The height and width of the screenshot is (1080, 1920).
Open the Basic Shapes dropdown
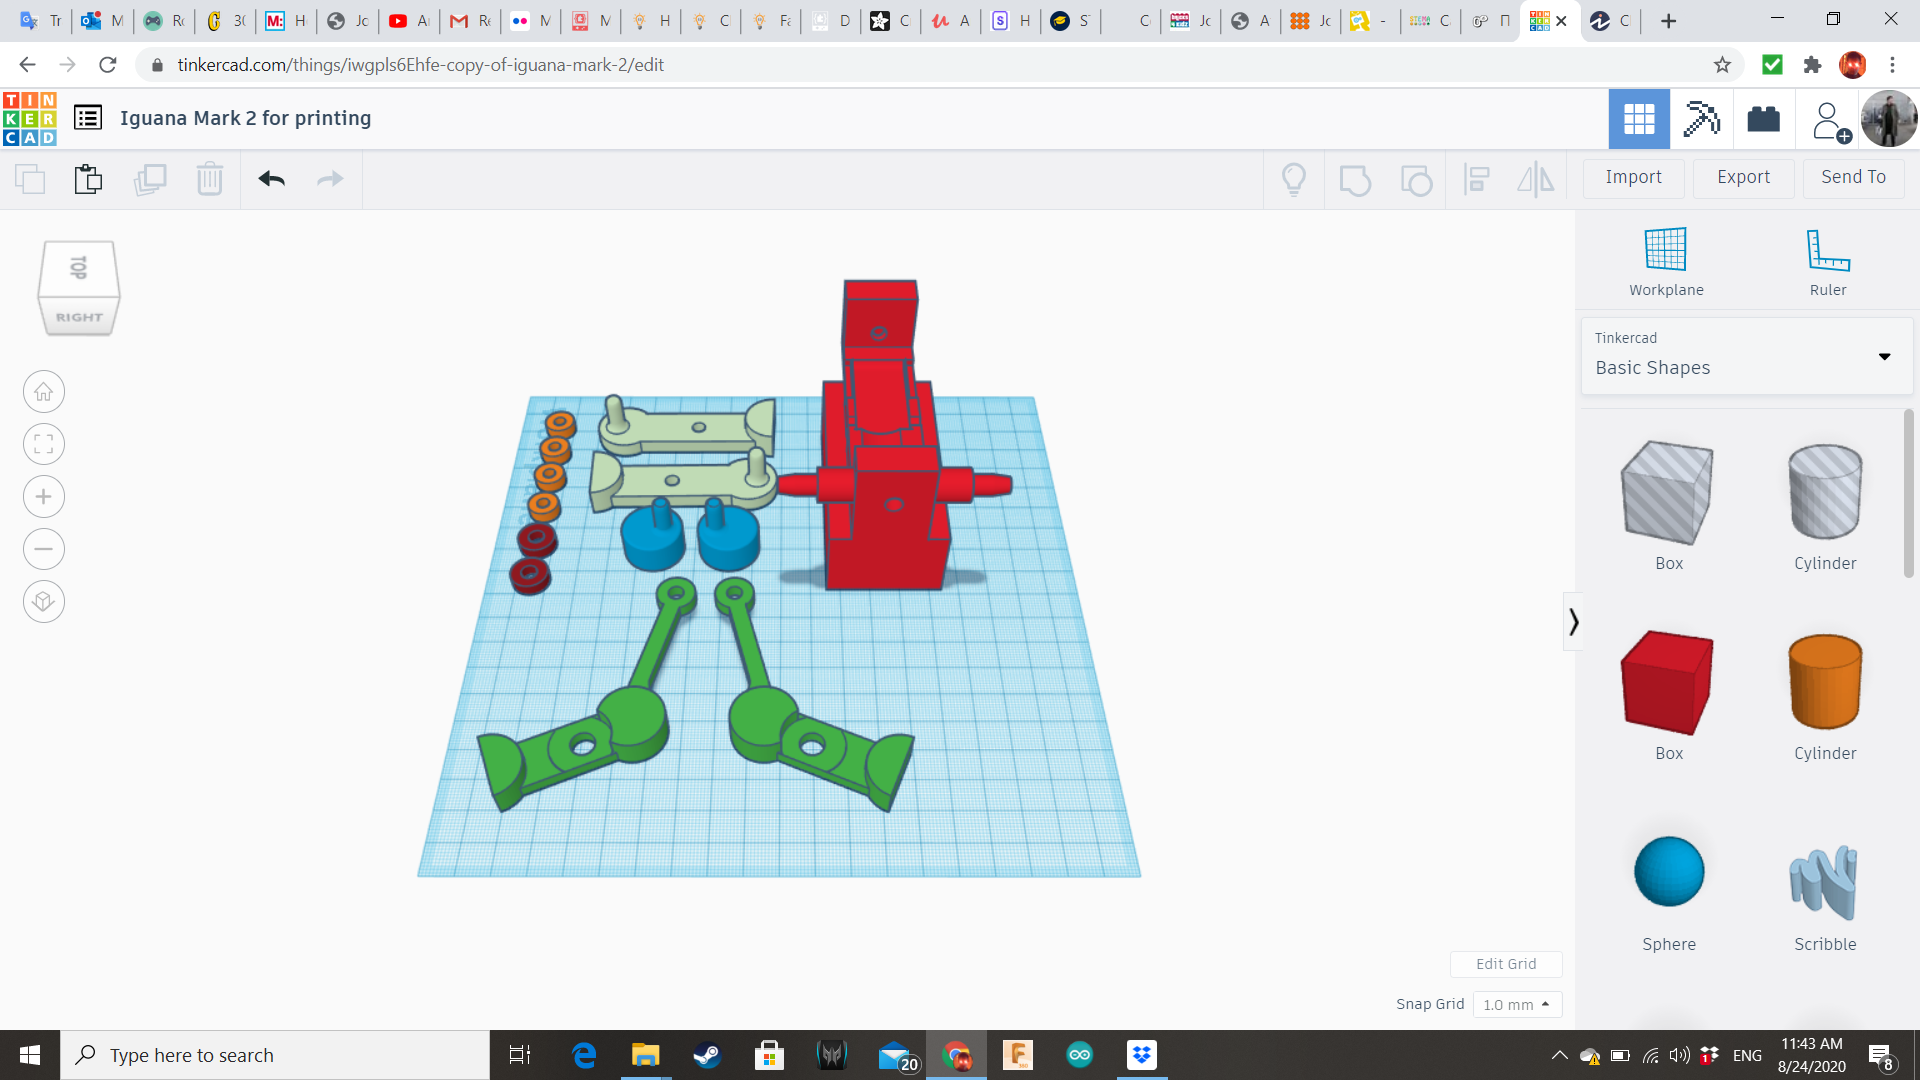click(1747, 356)
